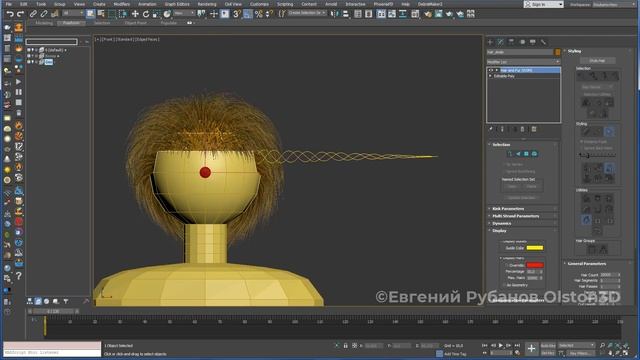Click the Style Hair button
This screenshot has width=640, height=360.
[x=597, y=60]
